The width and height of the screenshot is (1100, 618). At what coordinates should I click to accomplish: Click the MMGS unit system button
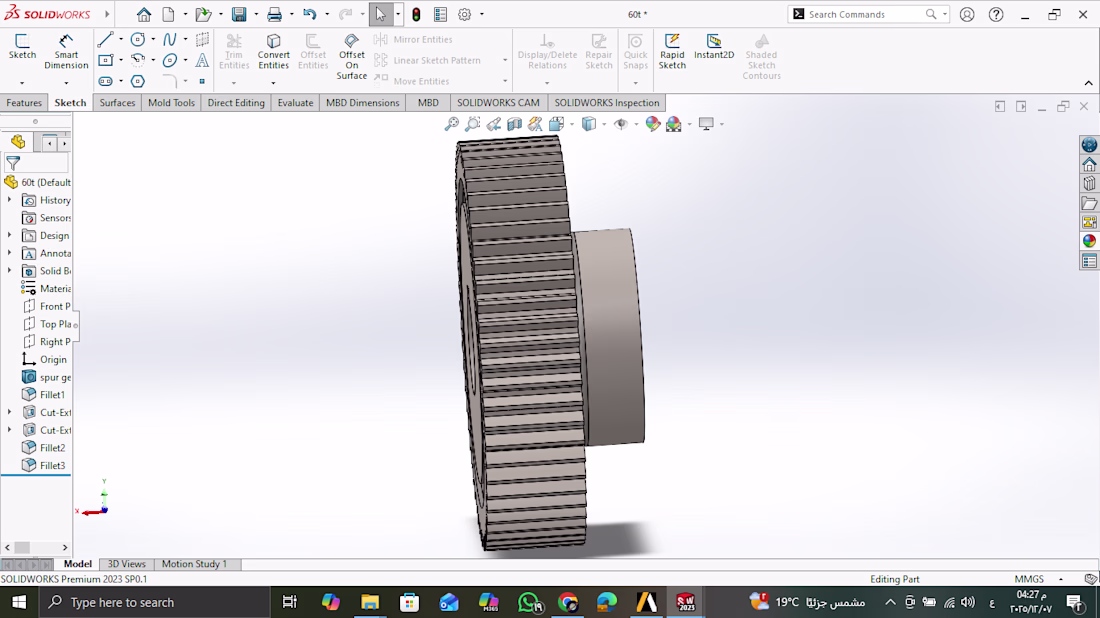click(1029, 579)
